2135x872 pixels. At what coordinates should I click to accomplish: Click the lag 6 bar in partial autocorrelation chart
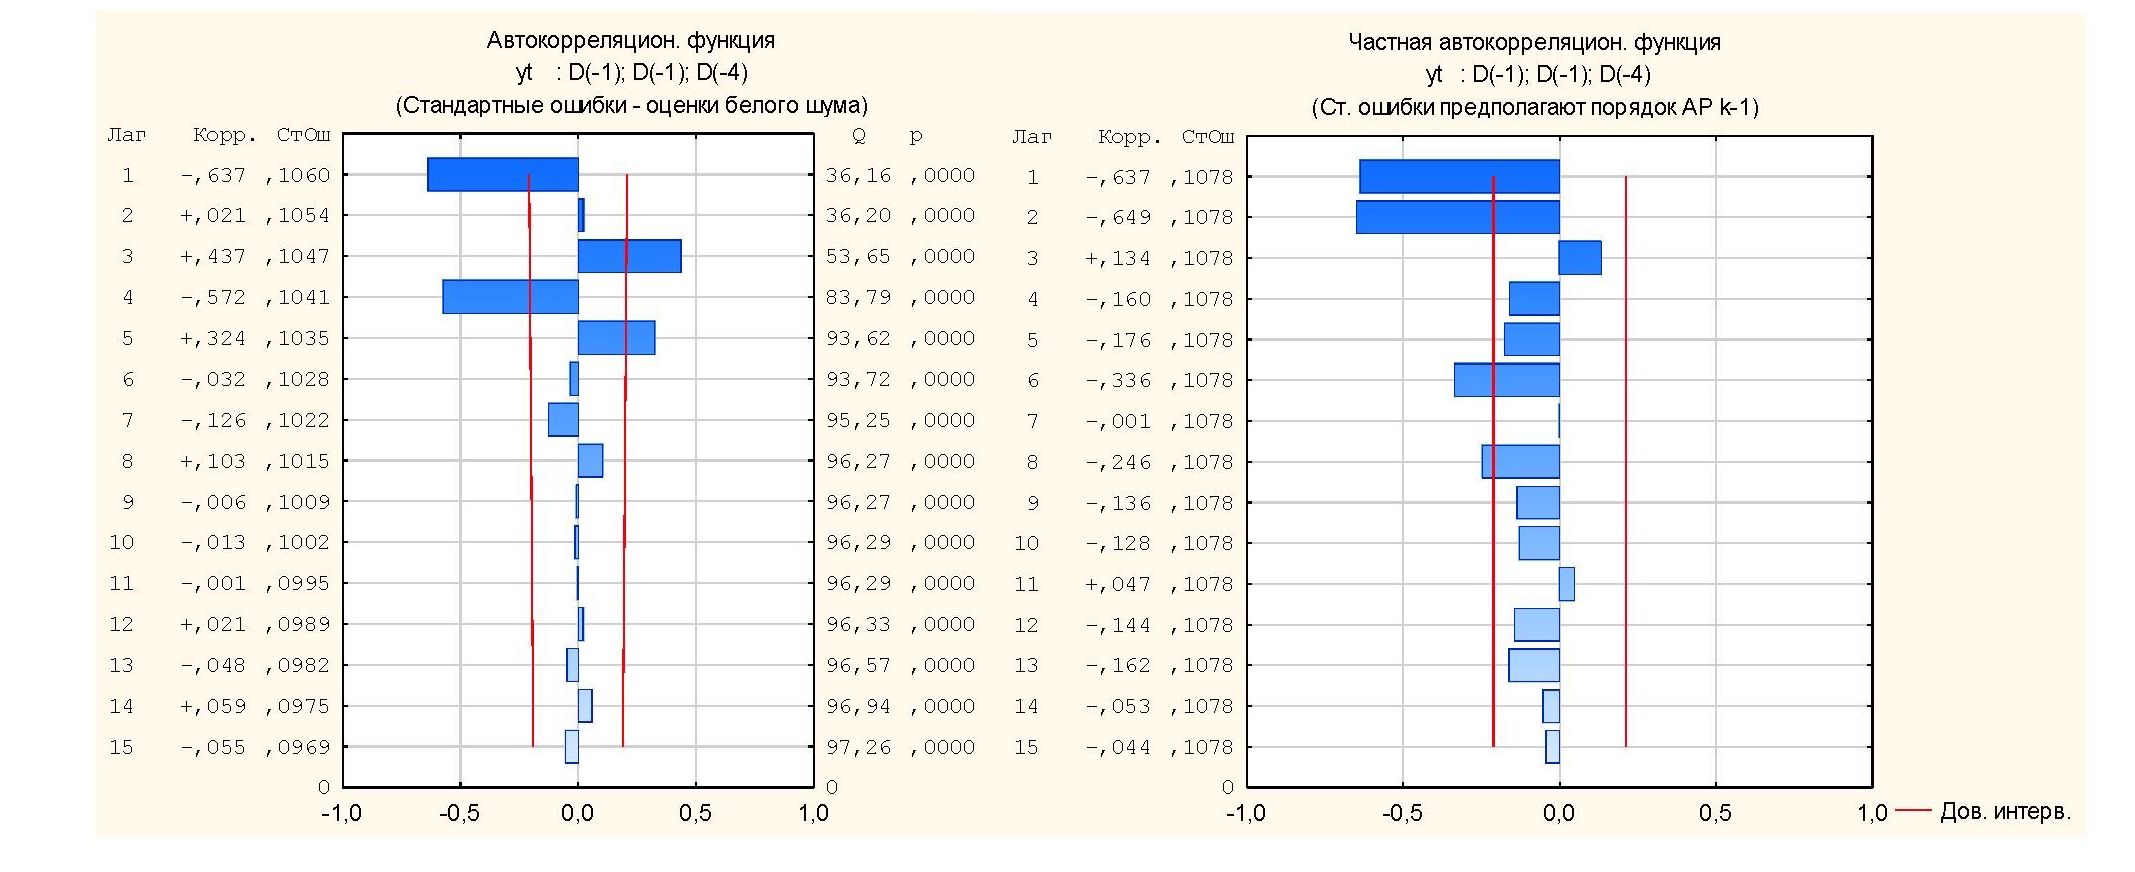1506,380
